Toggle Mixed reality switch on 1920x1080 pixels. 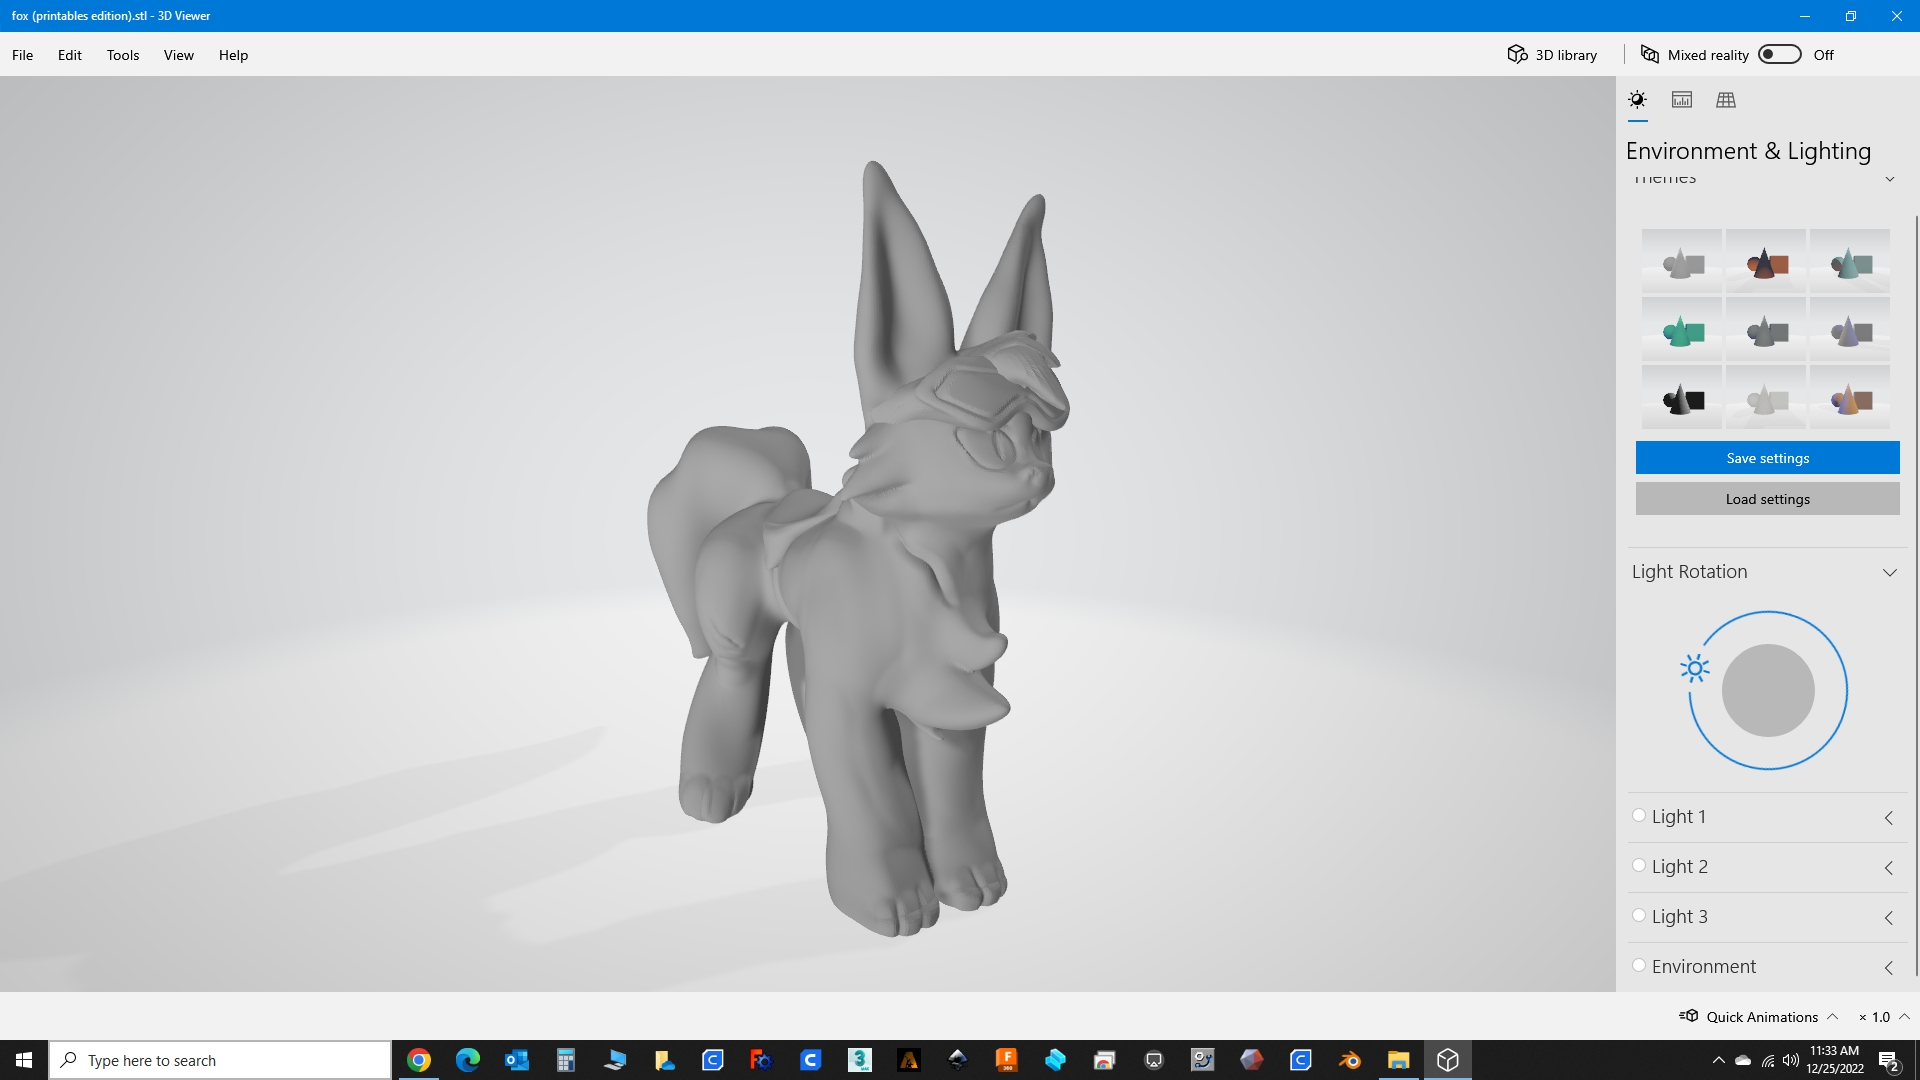1780,55
